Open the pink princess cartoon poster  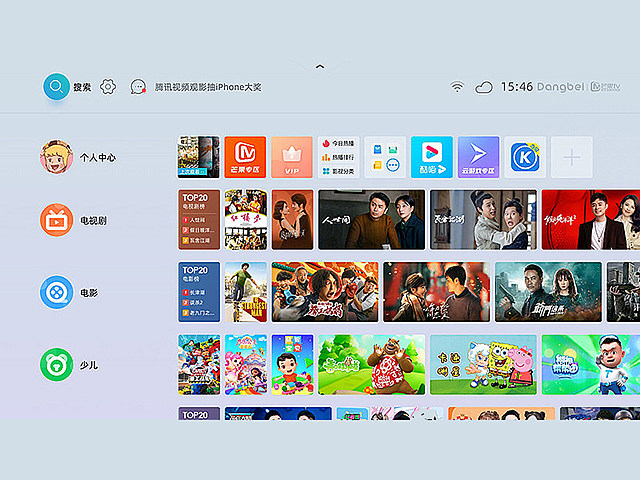click(x=246, y=364)
